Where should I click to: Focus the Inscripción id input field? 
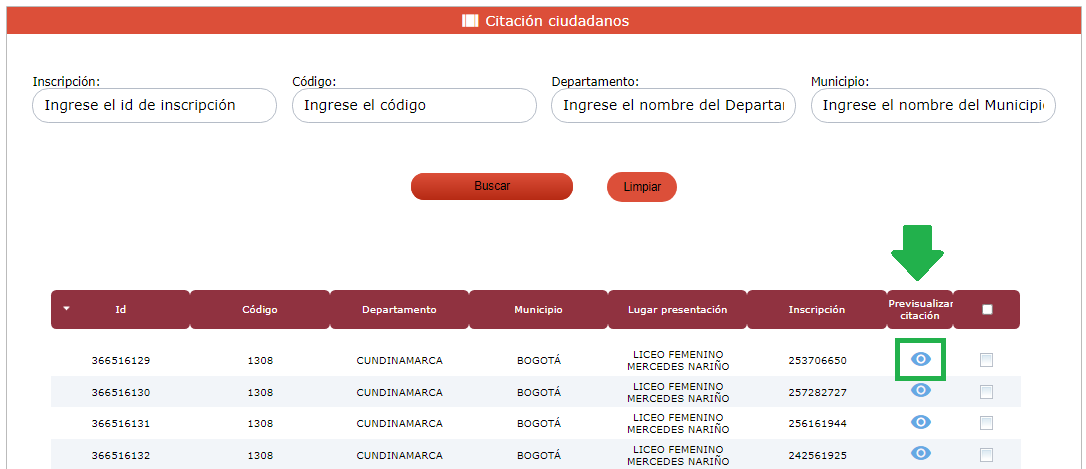coord(154,106)
